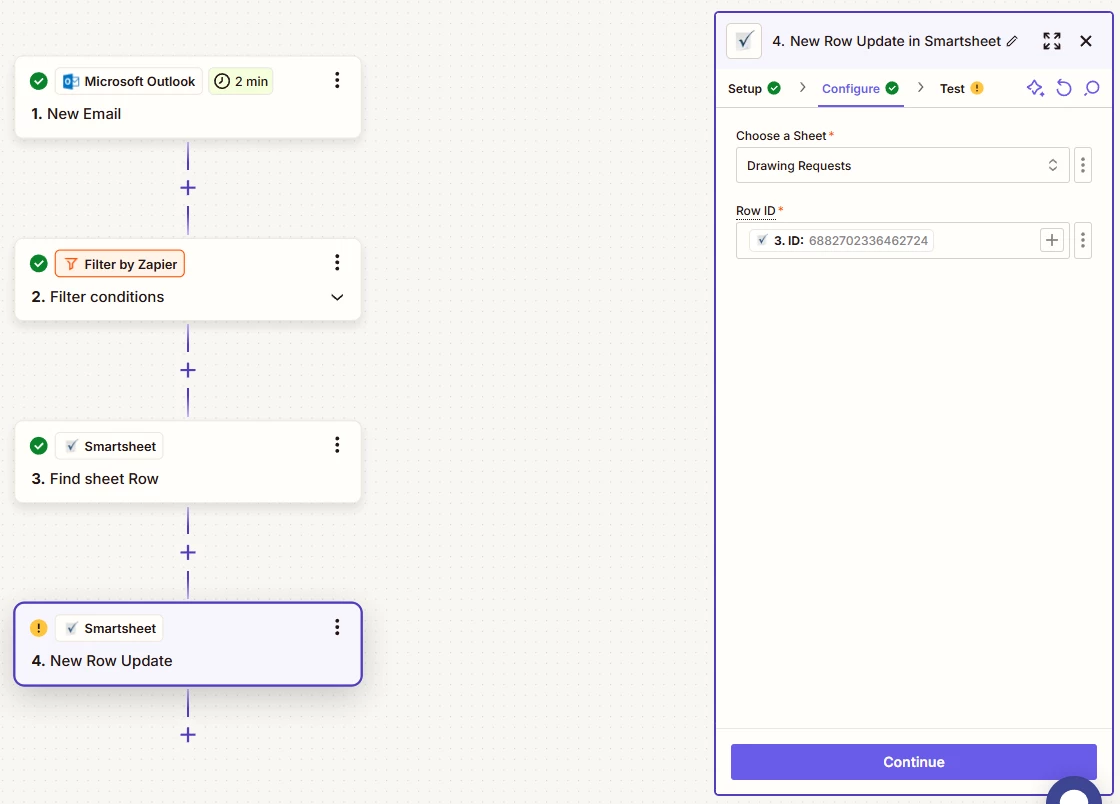The width and height of the screenshot is (1120, 804).
Task: Open AI assistant sparkle icon in panel
Action: pyautogui.click(x=1035, y=88)
